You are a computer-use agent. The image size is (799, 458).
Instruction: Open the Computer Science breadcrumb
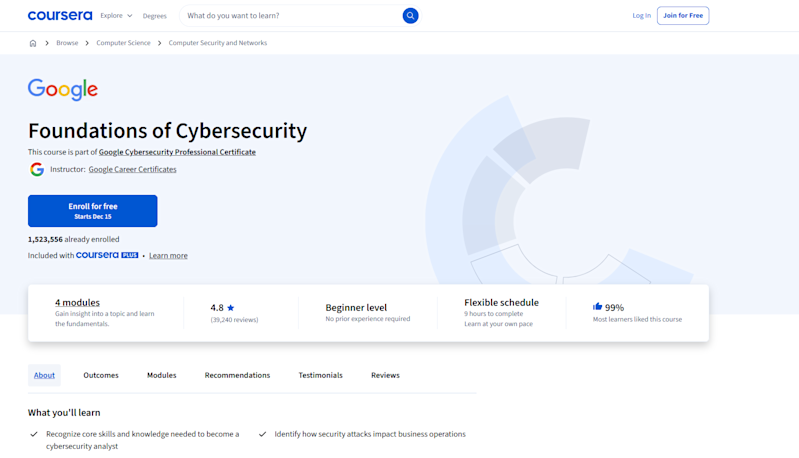(x=123, y=43)
